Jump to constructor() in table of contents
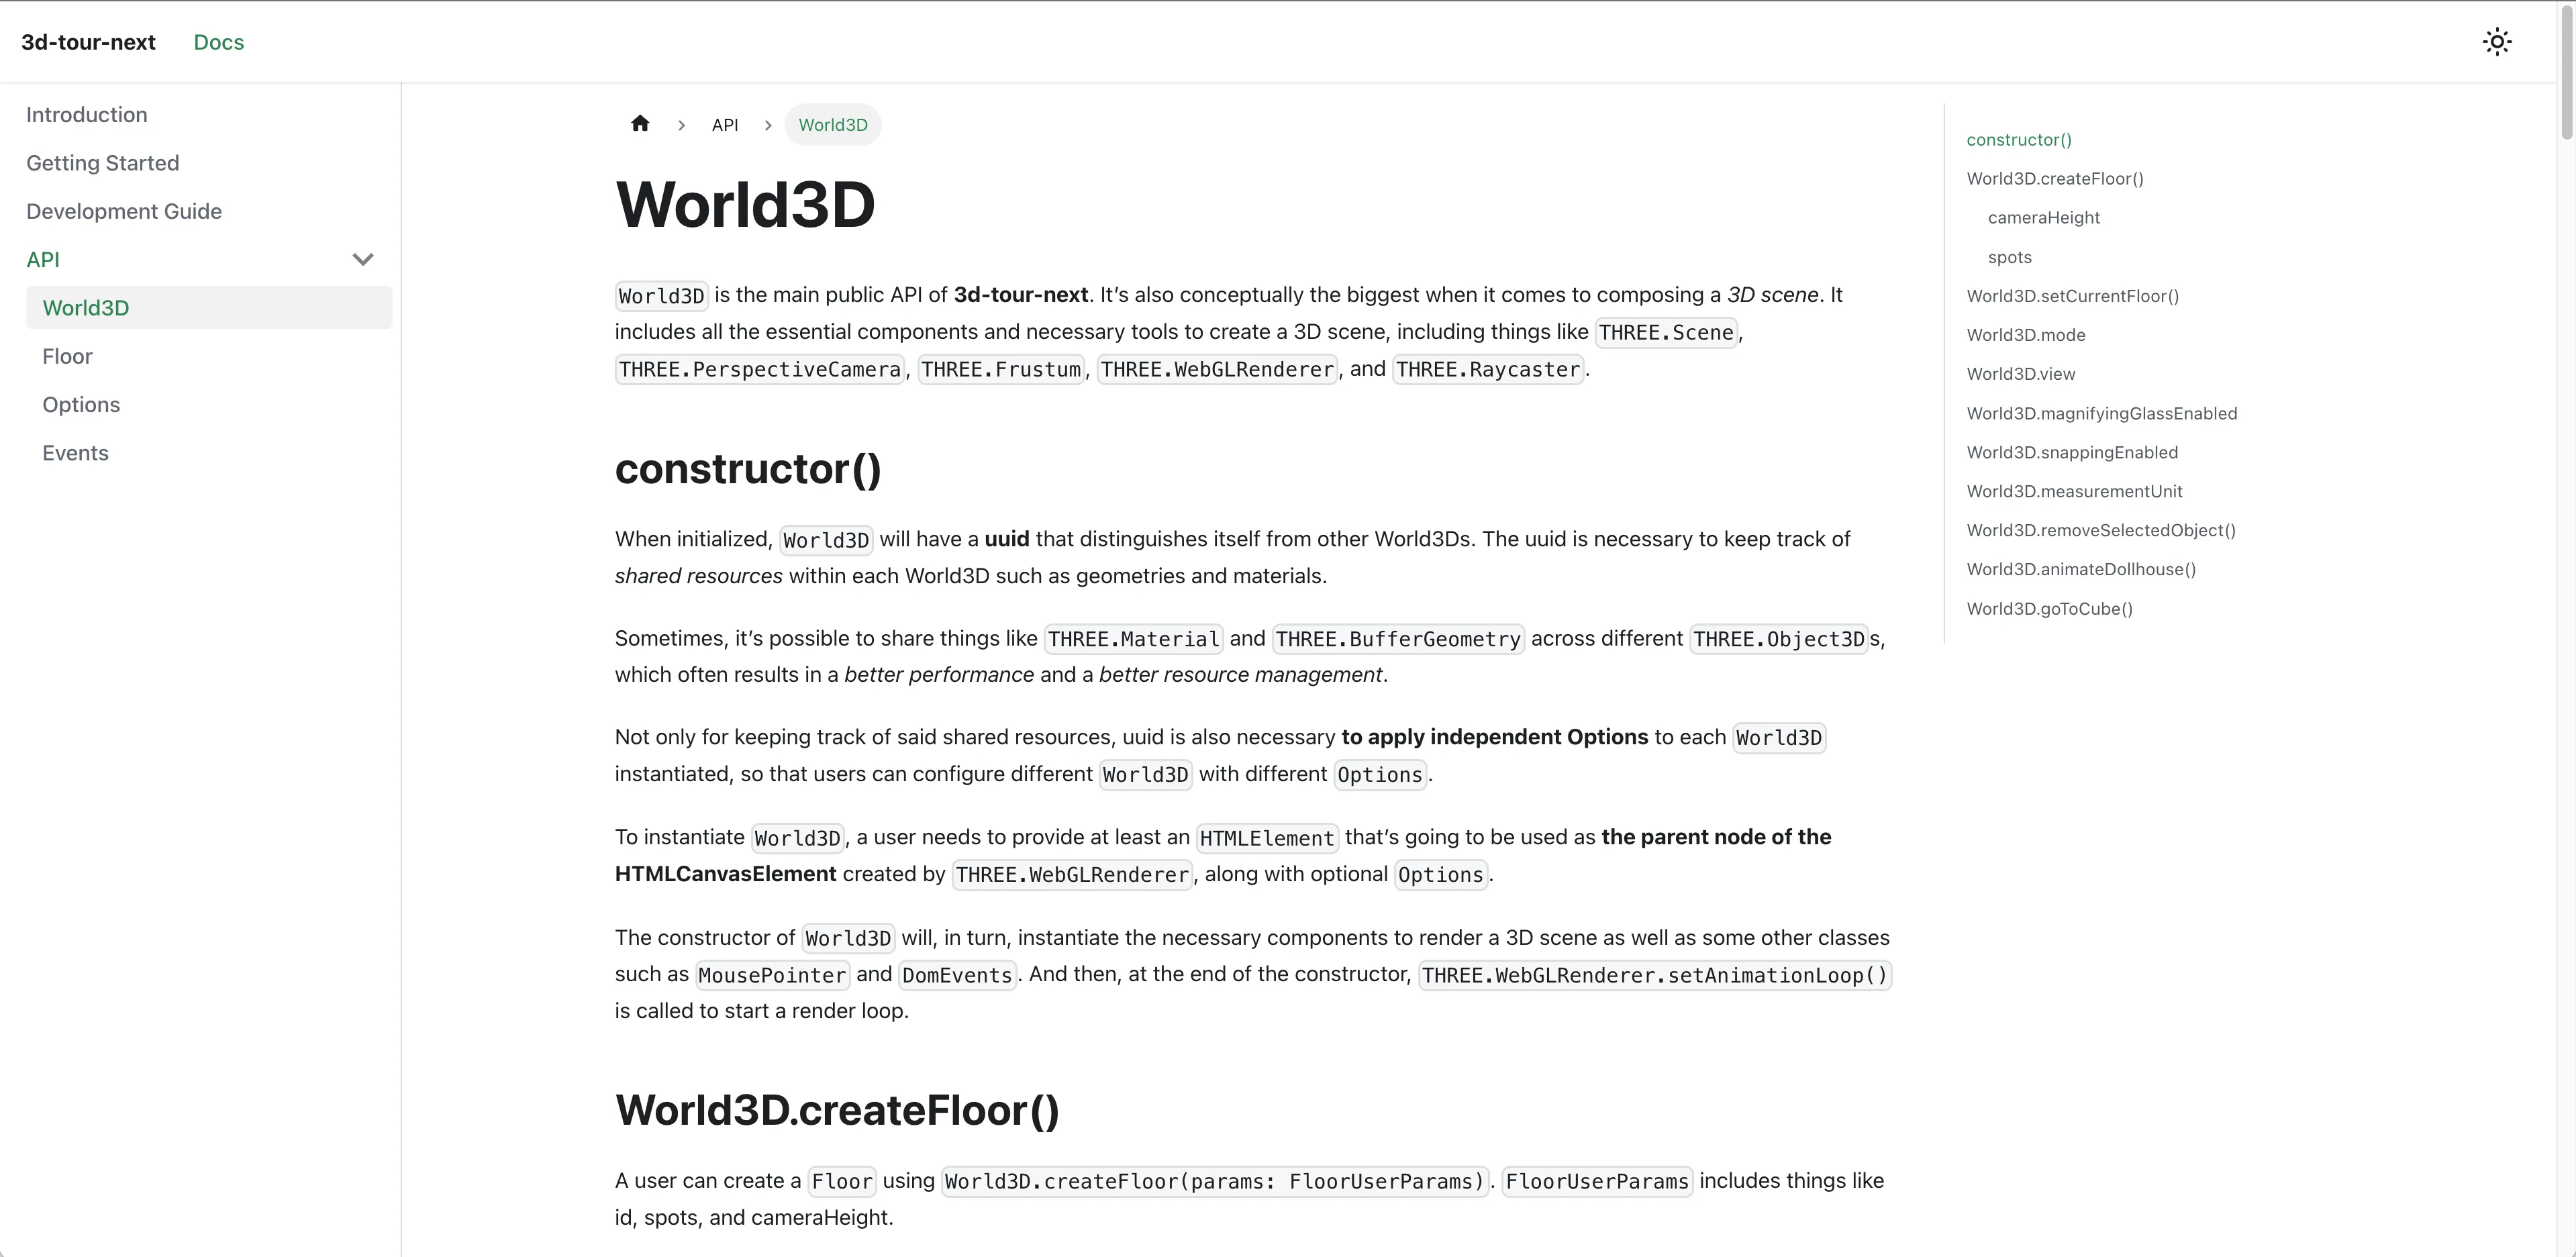2576x1257 pixels. click(2019, 140)
